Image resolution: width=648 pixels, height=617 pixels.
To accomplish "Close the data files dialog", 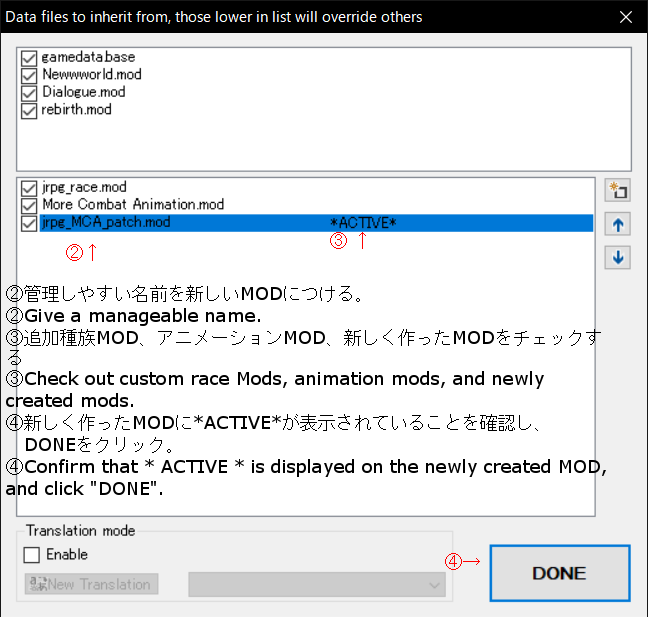I will [x=626, y=17].
